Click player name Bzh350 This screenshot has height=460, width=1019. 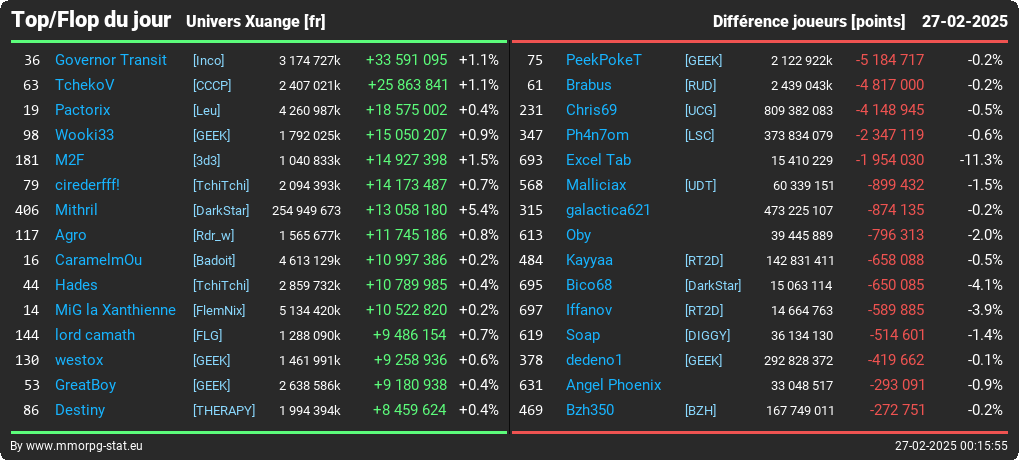589,410
